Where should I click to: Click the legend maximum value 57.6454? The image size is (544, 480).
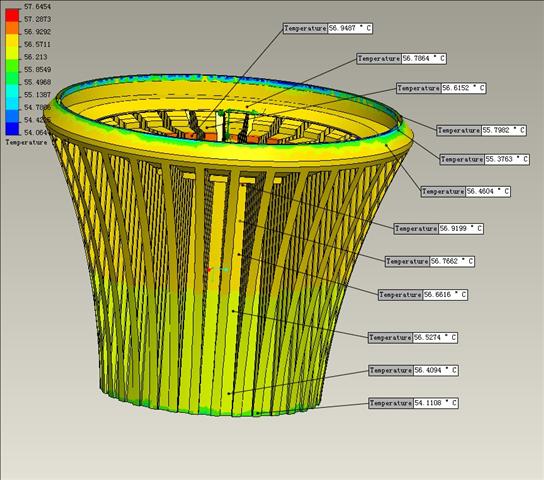click(37, 7)
